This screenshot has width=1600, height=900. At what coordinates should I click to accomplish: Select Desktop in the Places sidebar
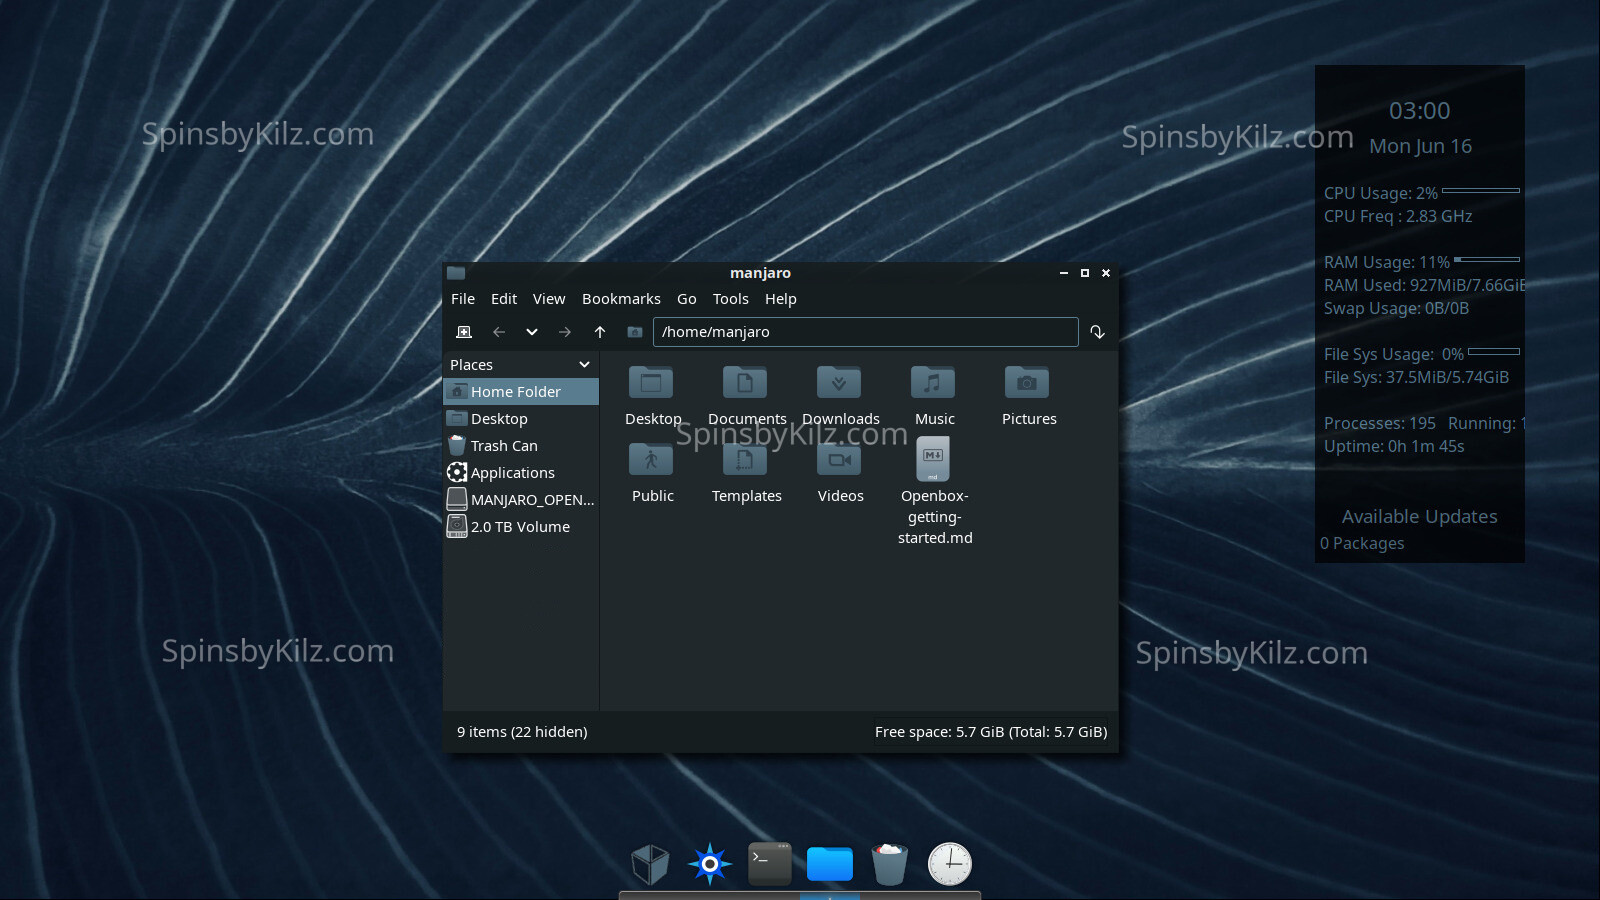(x=521, y=419)
